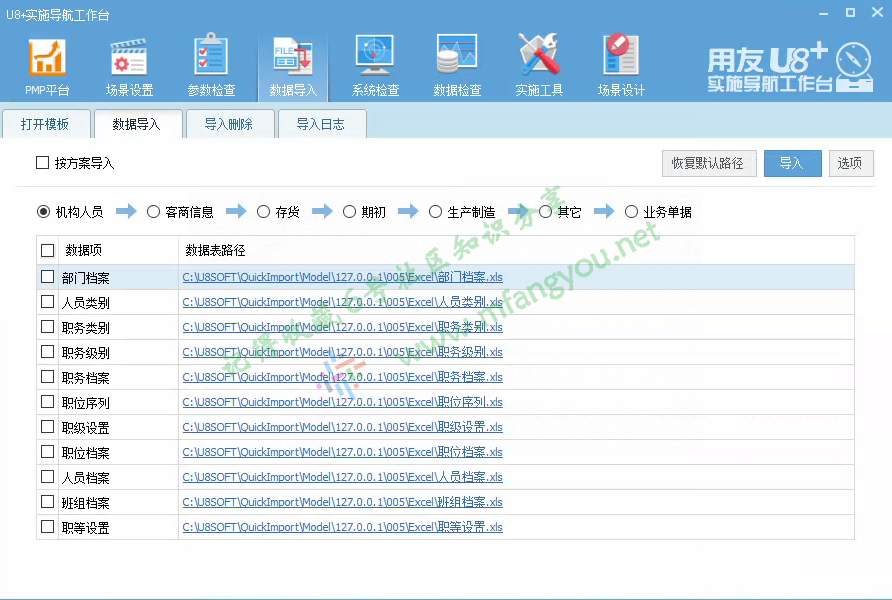Viewport: 892px width, 600px height.
Task: Open the PMP平台 toolbar icon
Action: point(47,58)
